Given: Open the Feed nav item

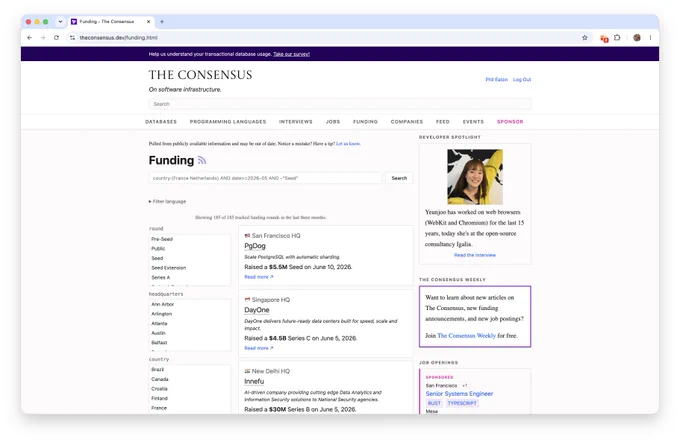Looking at the screenshot, I should pos(443,122).
